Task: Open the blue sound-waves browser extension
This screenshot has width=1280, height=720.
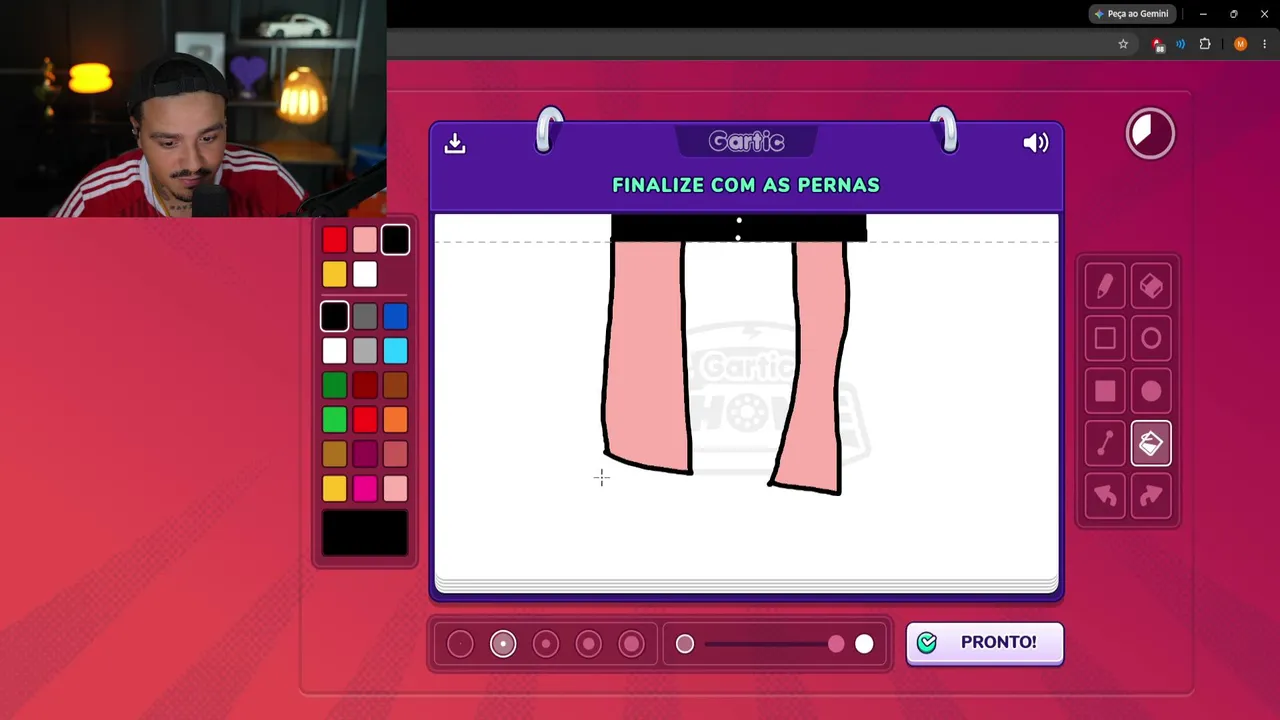Action: (x=1181, y=44)
